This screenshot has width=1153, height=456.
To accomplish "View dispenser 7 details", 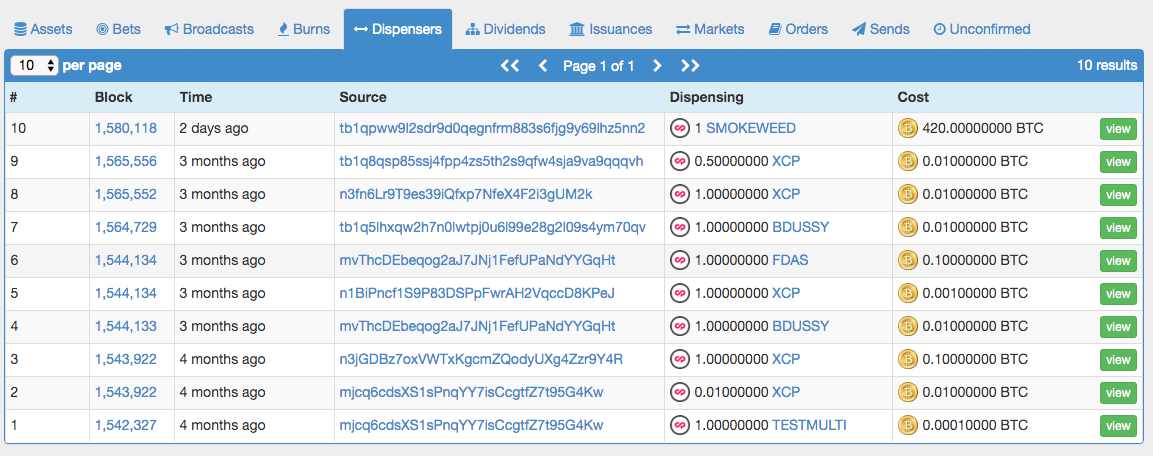I will tap(1118, 228).
